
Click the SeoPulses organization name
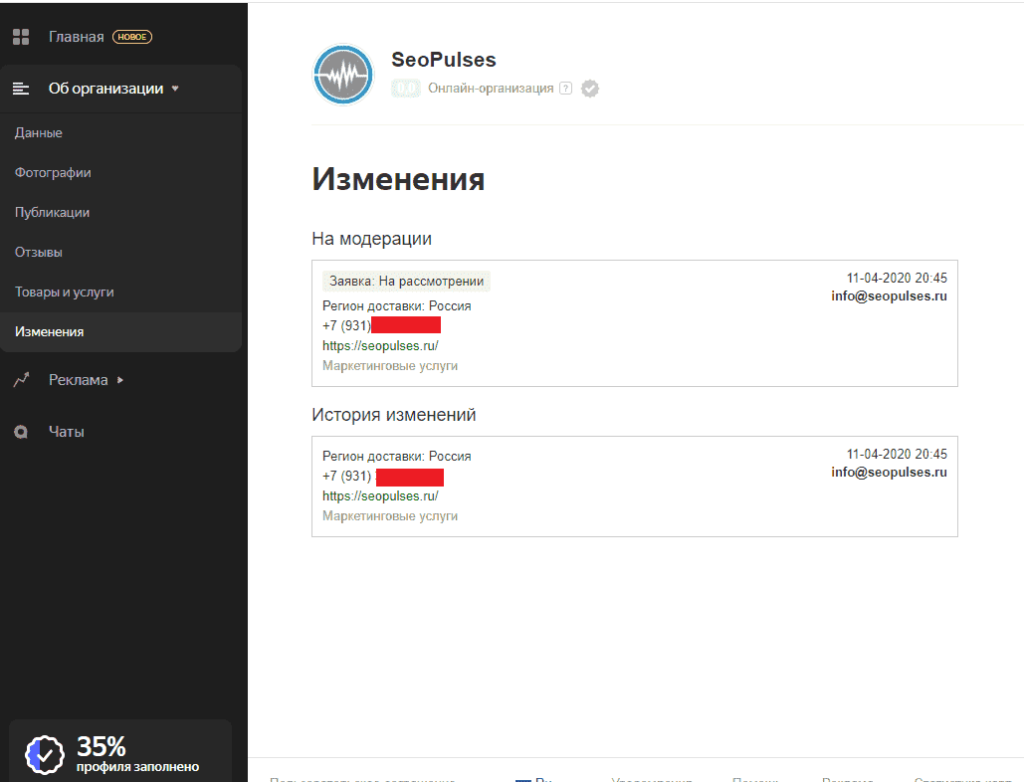[x=443, y=59]
